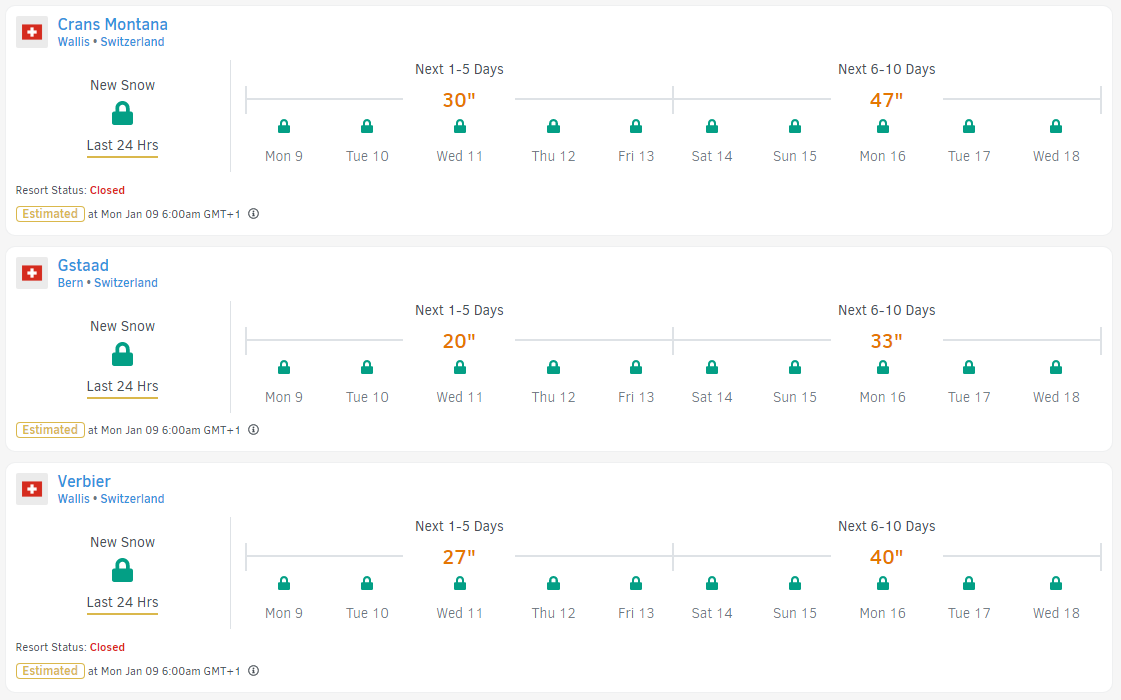
Task: Click Gstaad Last 24 Hrs lock icon
Action: (x=122, y=354)
